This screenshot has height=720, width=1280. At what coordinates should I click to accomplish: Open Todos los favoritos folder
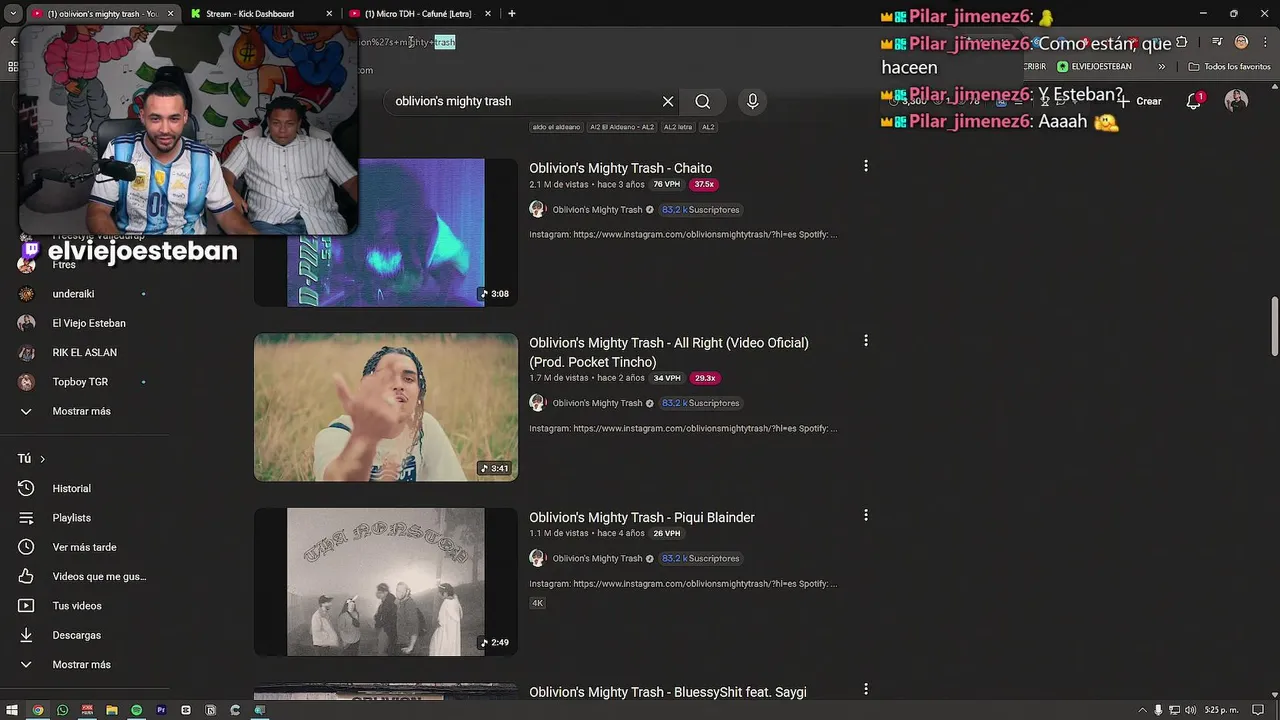pyautogui.click(x=1230, y=67)
